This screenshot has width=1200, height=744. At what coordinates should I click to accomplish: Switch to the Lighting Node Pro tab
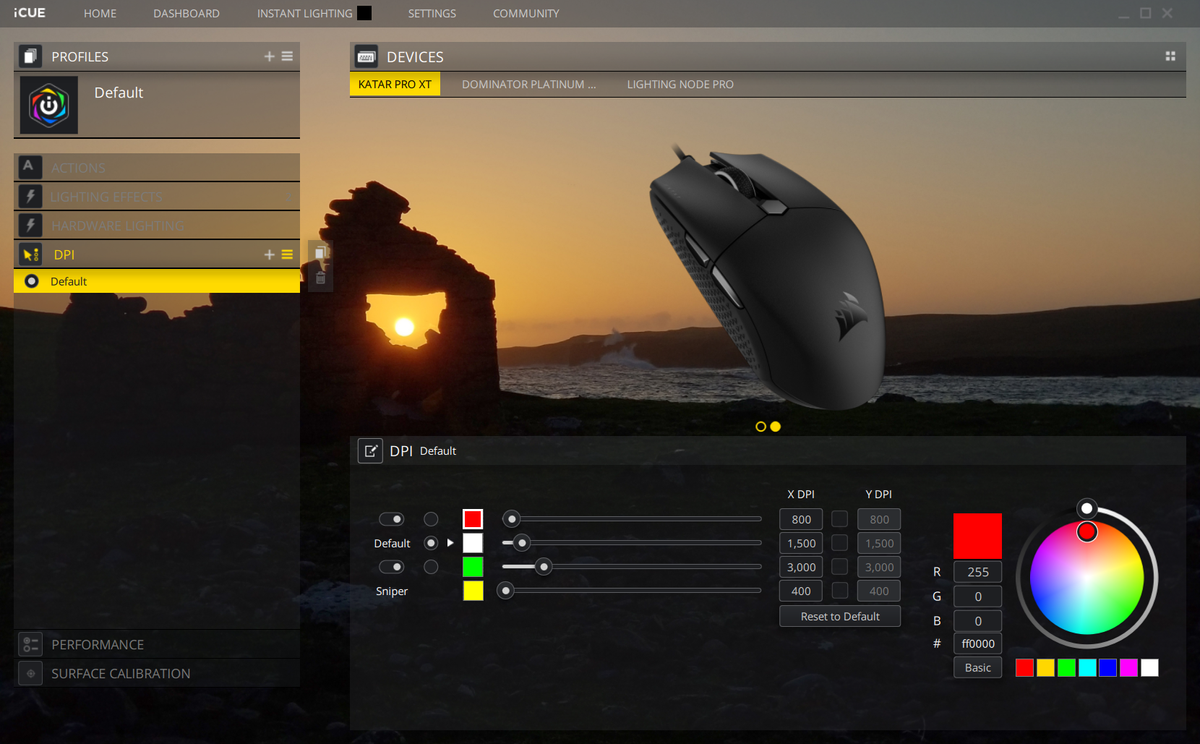(x=680, y=84)
